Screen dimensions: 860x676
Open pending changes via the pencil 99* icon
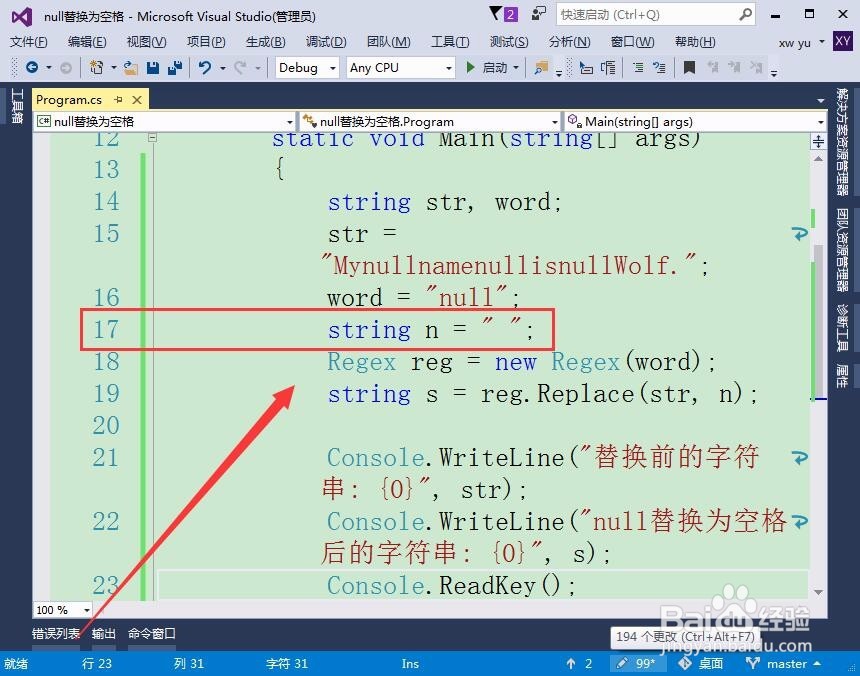pyautogui.click(x=637, y=663)
